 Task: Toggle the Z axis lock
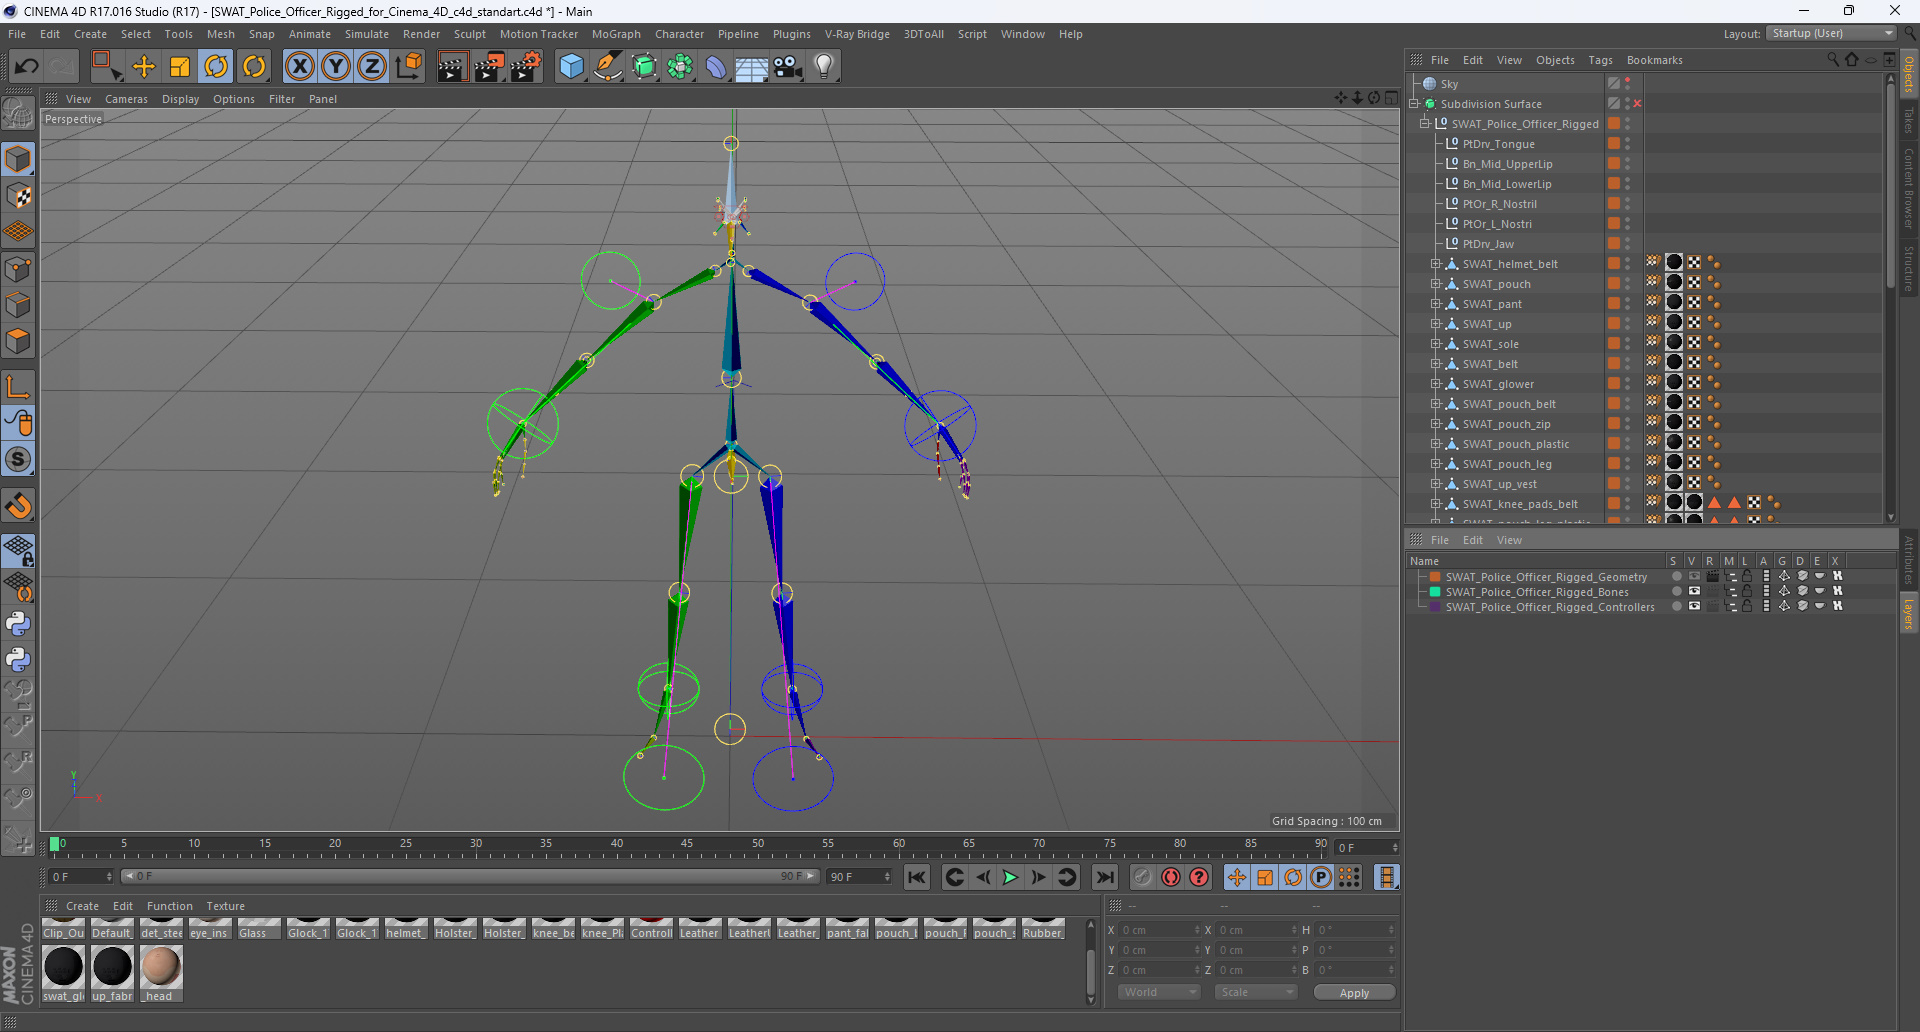(x=372, y=67)
